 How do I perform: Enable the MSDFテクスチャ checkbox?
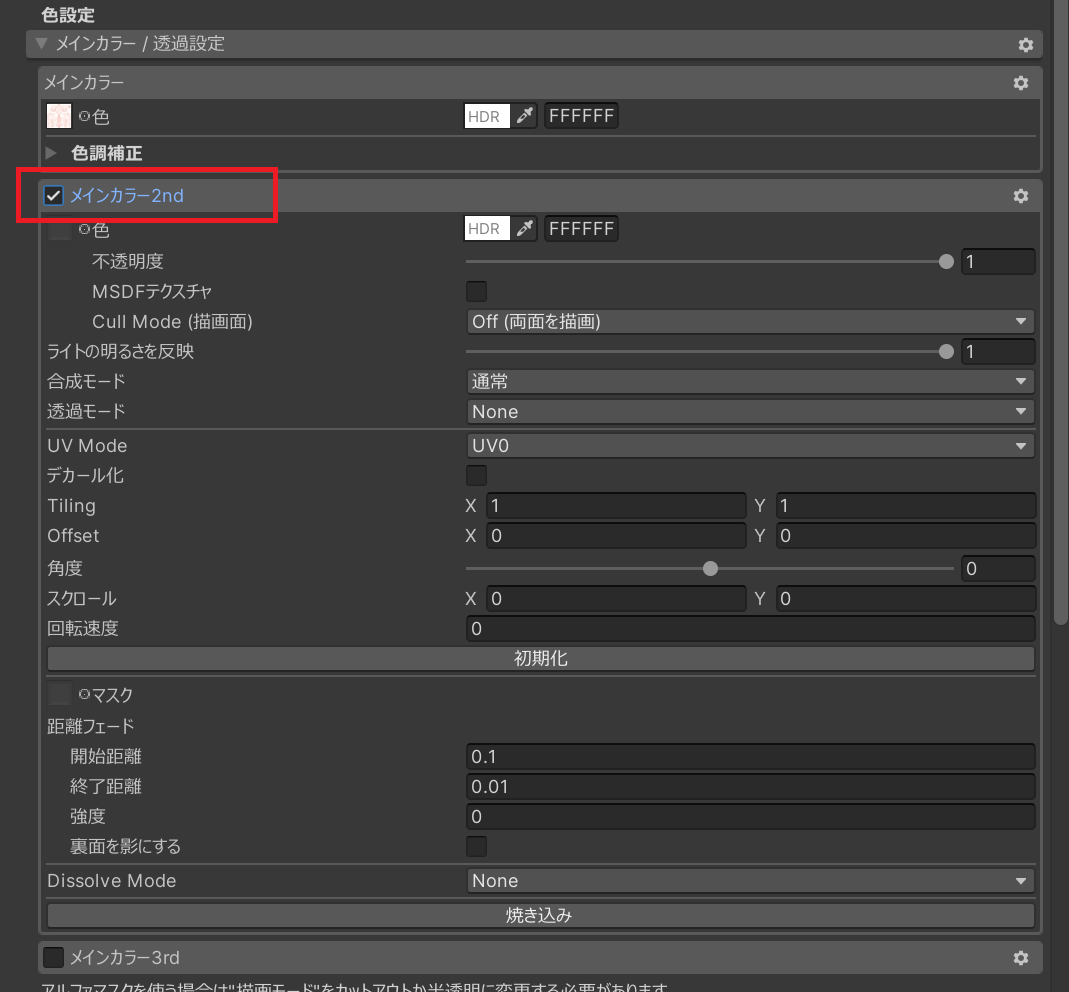pyautogui.click(x=477, y=292)
